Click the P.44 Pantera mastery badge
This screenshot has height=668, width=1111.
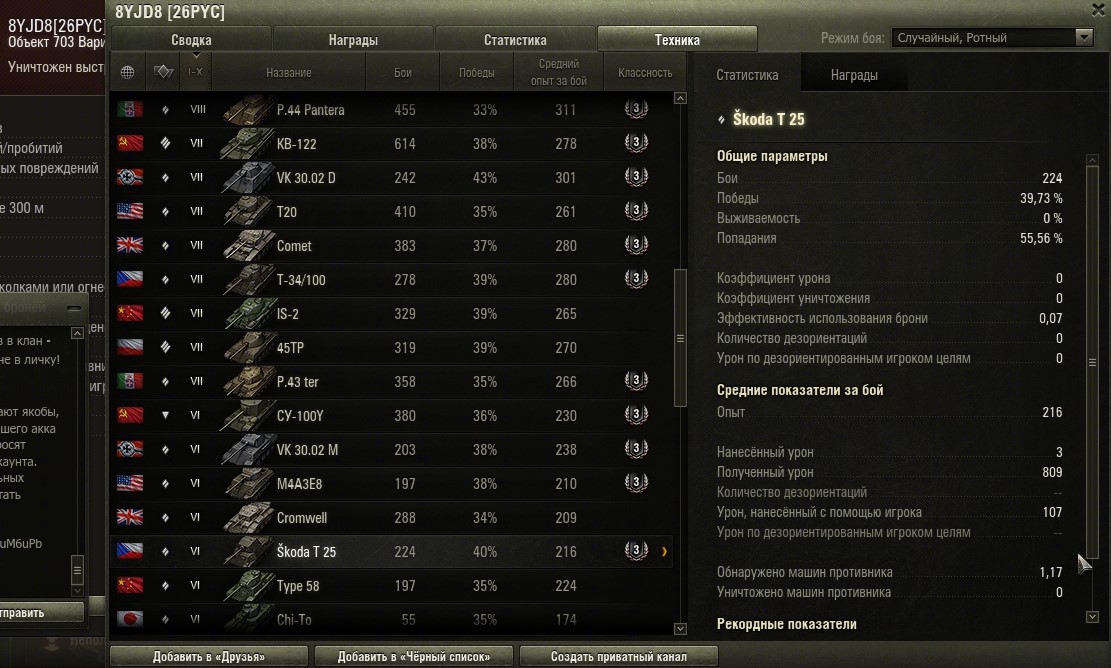click(x=636, y=109)
